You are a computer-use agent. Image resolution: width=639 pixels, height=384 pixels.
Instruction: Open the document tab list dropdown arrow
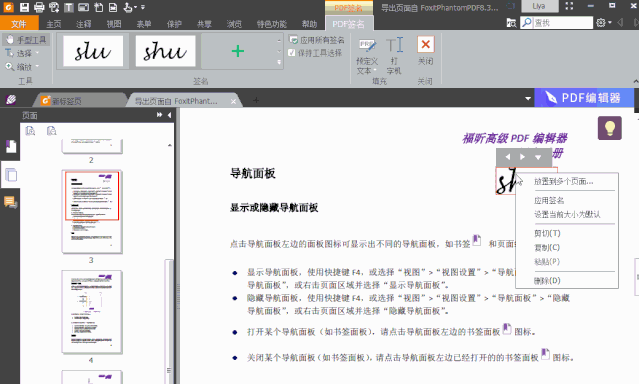point(528,99)
